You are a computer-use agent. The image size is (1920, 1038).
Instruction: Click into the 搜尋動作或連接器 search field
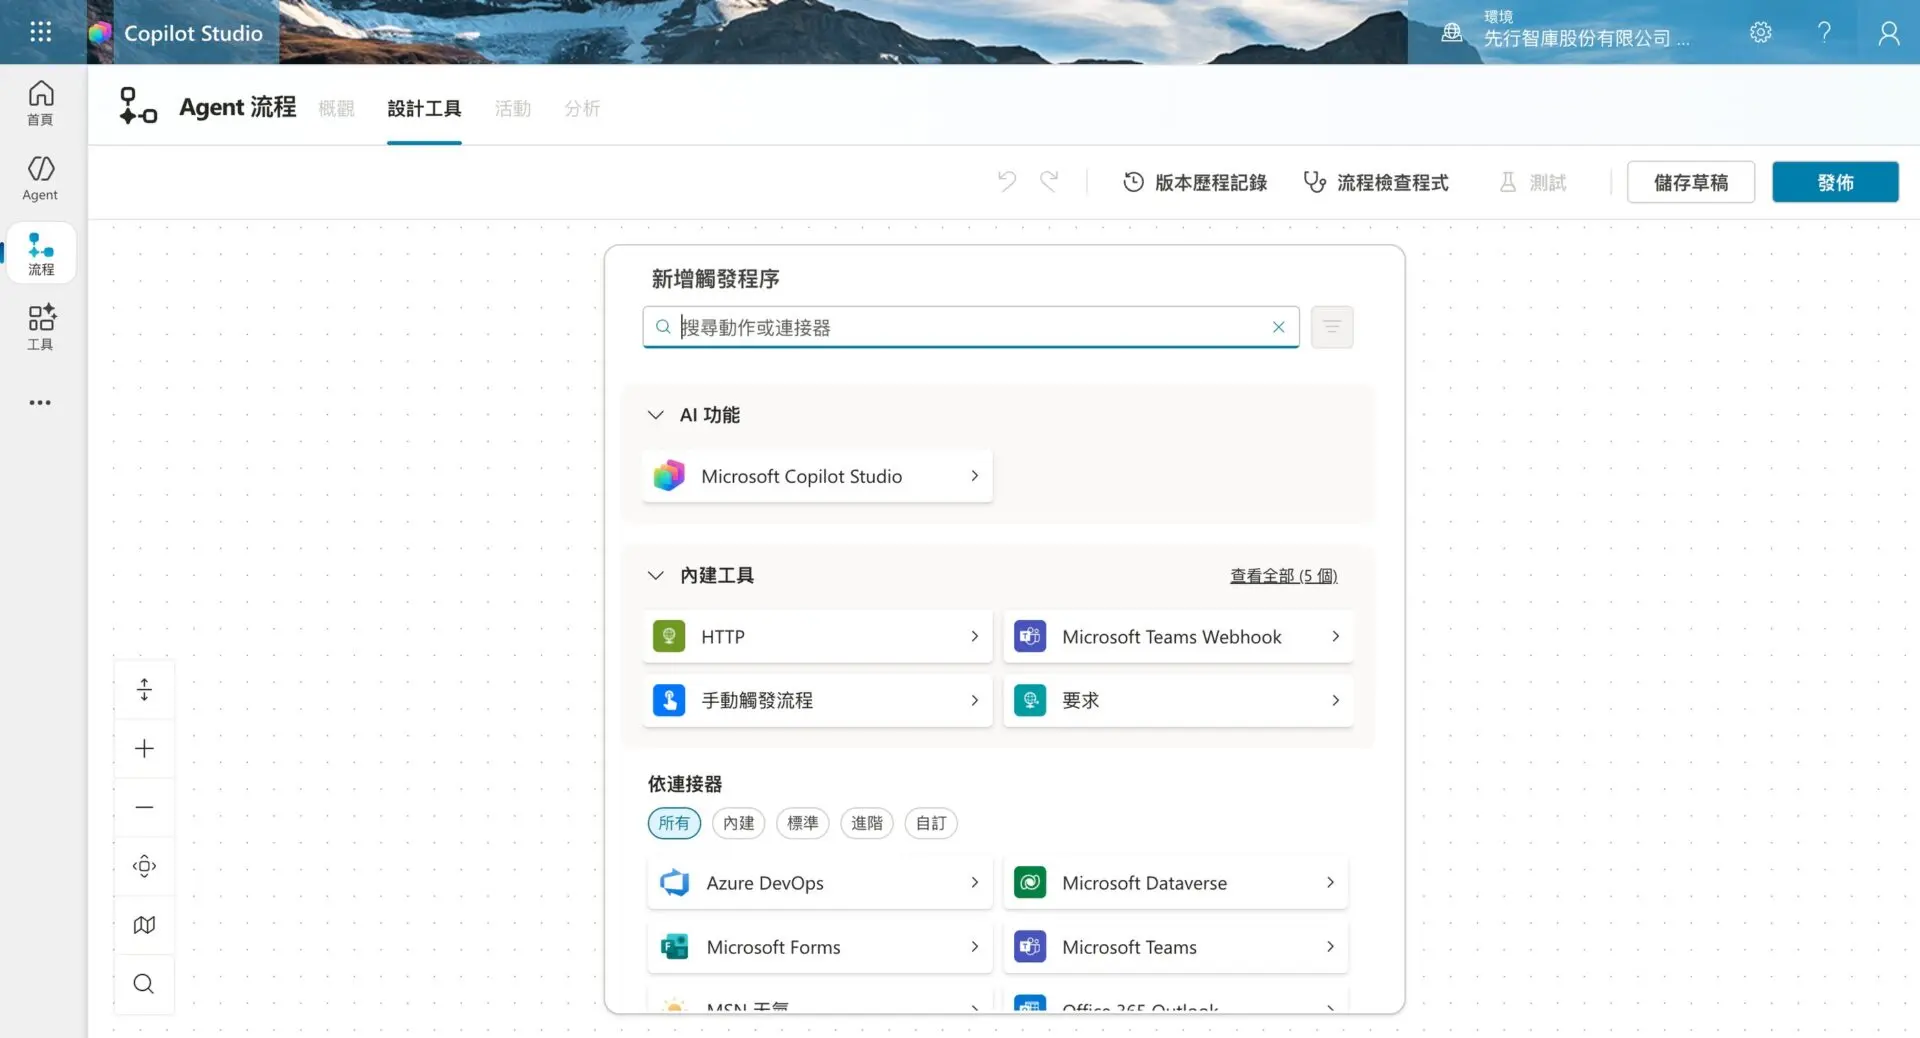click(970, 327)
